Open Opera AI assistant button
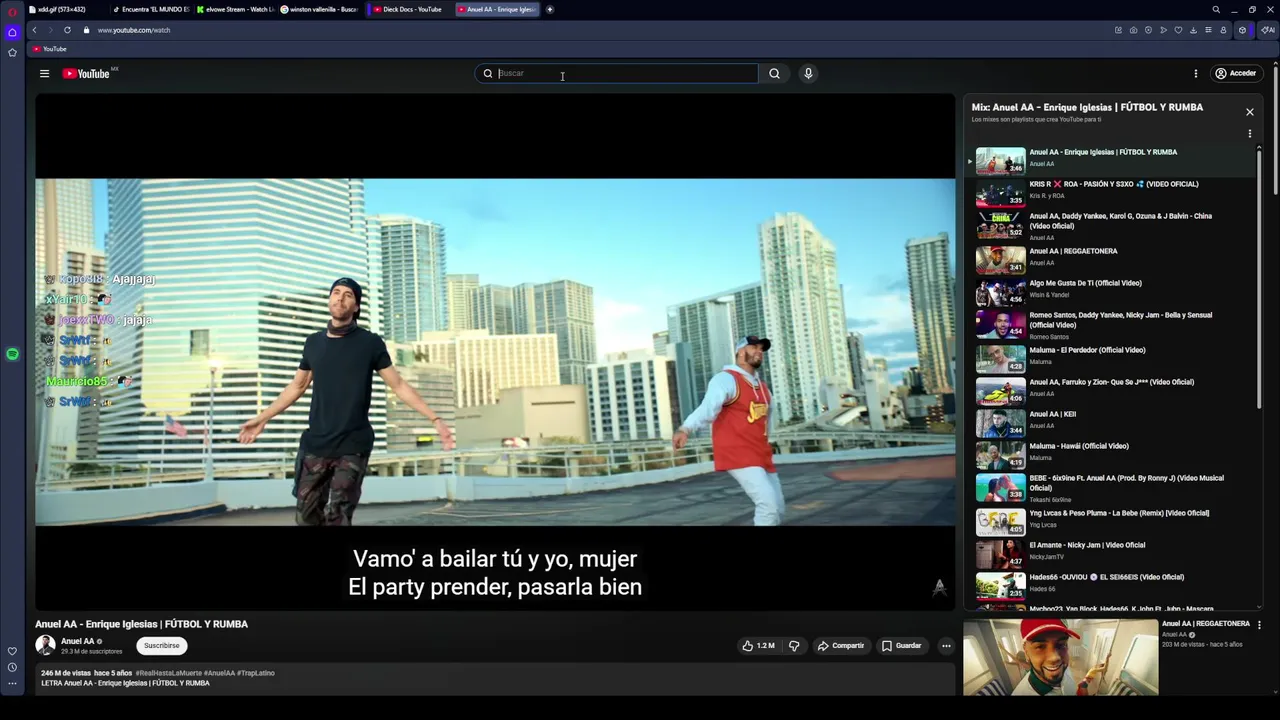 point(1267,30)
